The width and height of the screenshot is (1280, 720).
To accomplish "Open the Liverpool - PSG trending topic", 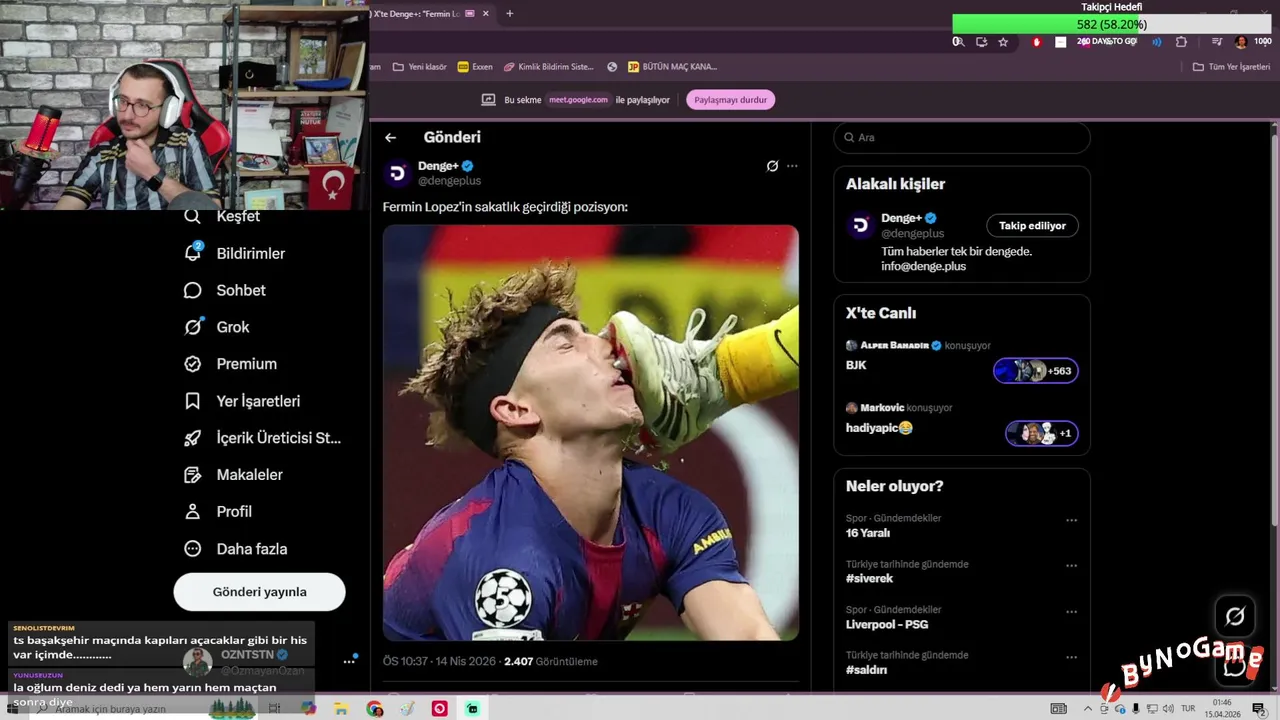I will (x=887, y=625).
